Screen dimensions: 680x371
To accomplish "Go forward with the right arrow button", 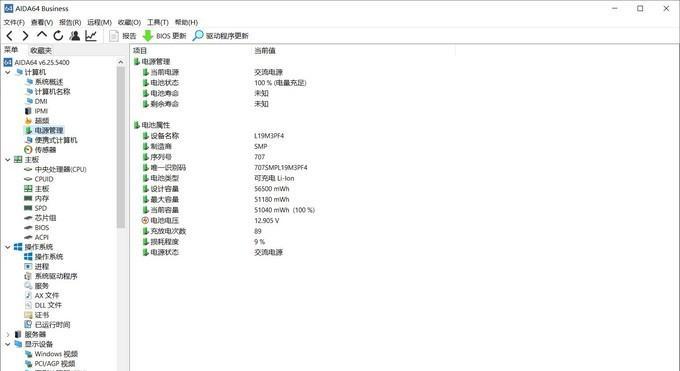I will coord(26,36).
